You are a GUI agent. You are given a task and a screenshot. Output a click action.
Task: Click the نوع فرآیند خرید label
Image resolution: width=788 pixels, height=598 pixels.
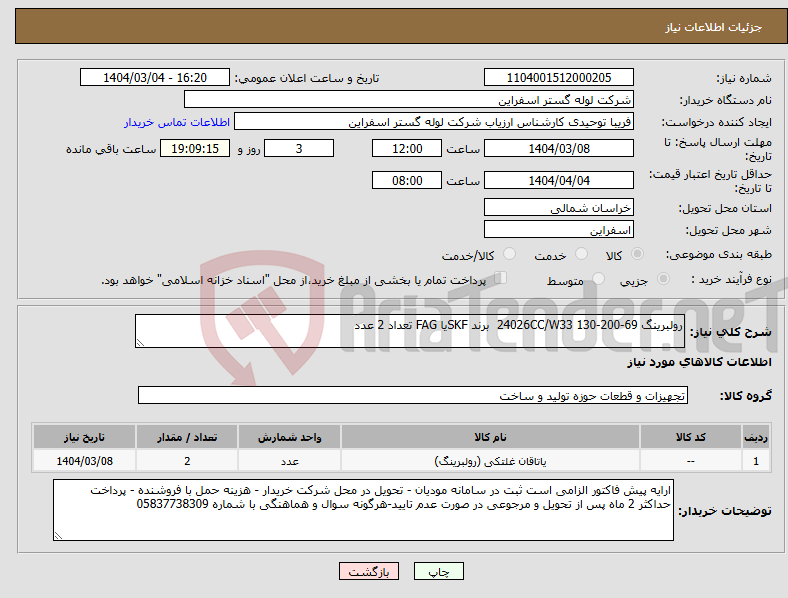731,279
